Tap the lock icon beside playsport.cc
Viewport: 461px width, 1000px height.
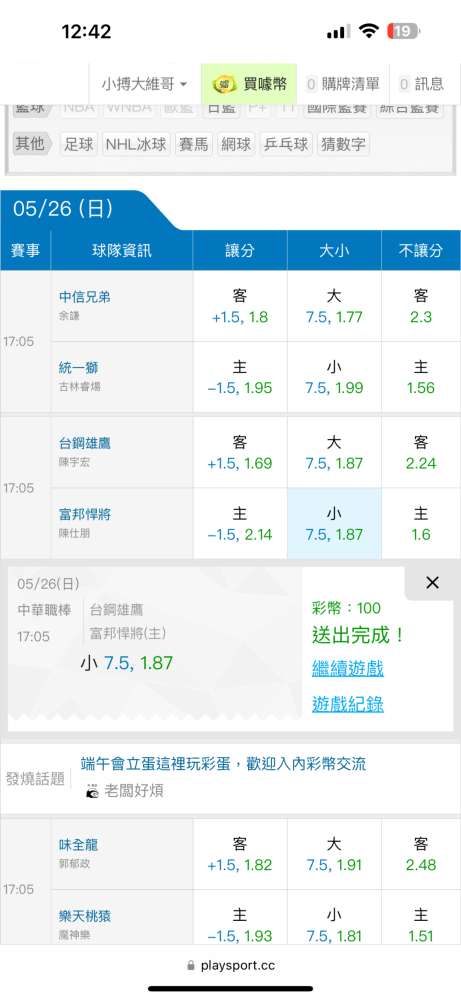click(191, 966)
